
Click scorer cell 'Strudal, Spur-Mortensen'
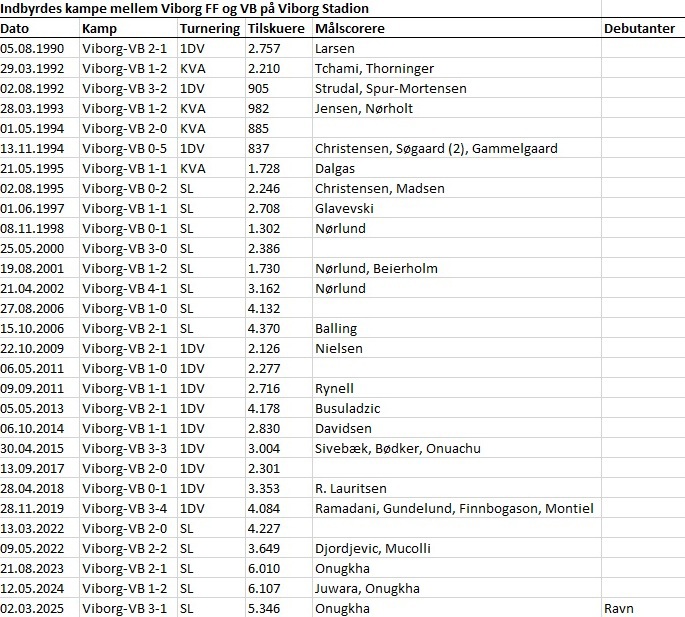click(391, 89)
